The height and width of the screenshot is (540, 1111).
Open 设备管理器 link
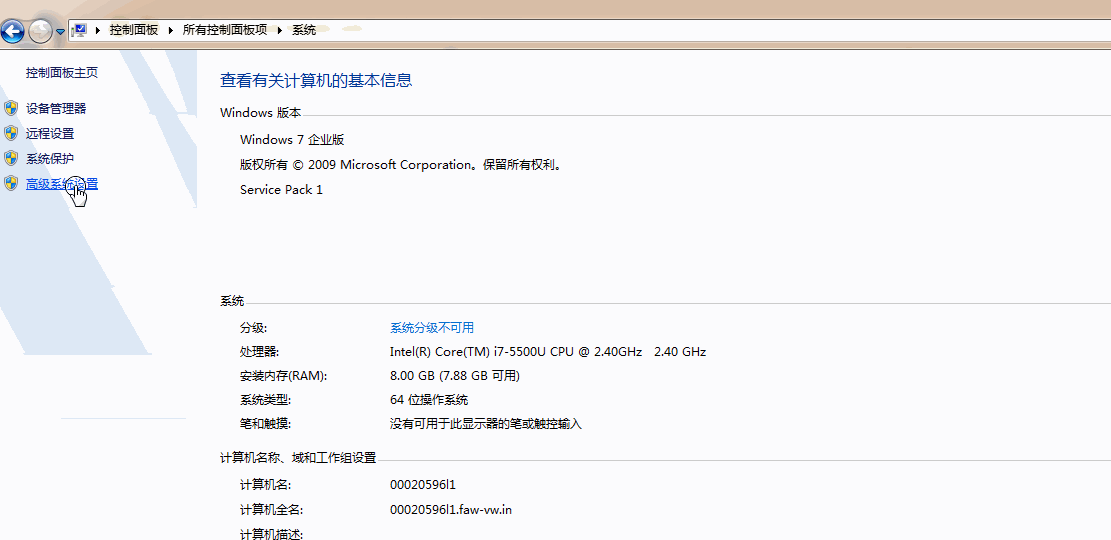[56, 108]
